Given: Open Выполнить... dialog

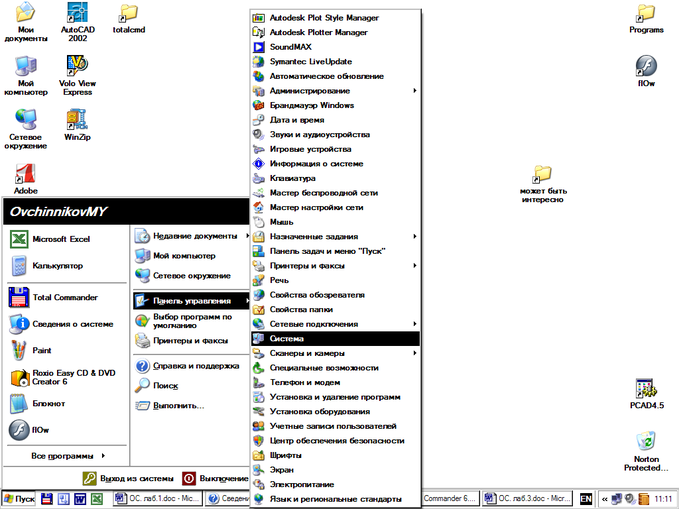Looking at the screenshot, I should [191, 405].
